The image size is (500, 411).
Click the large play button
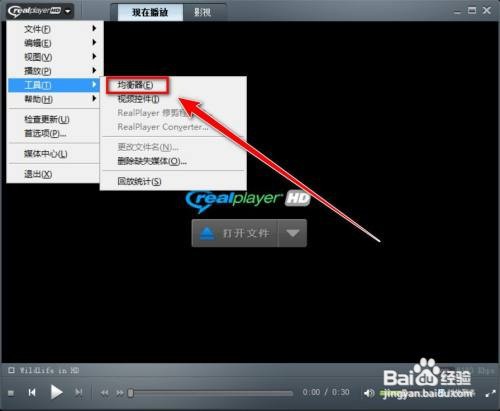pos(56,392)
